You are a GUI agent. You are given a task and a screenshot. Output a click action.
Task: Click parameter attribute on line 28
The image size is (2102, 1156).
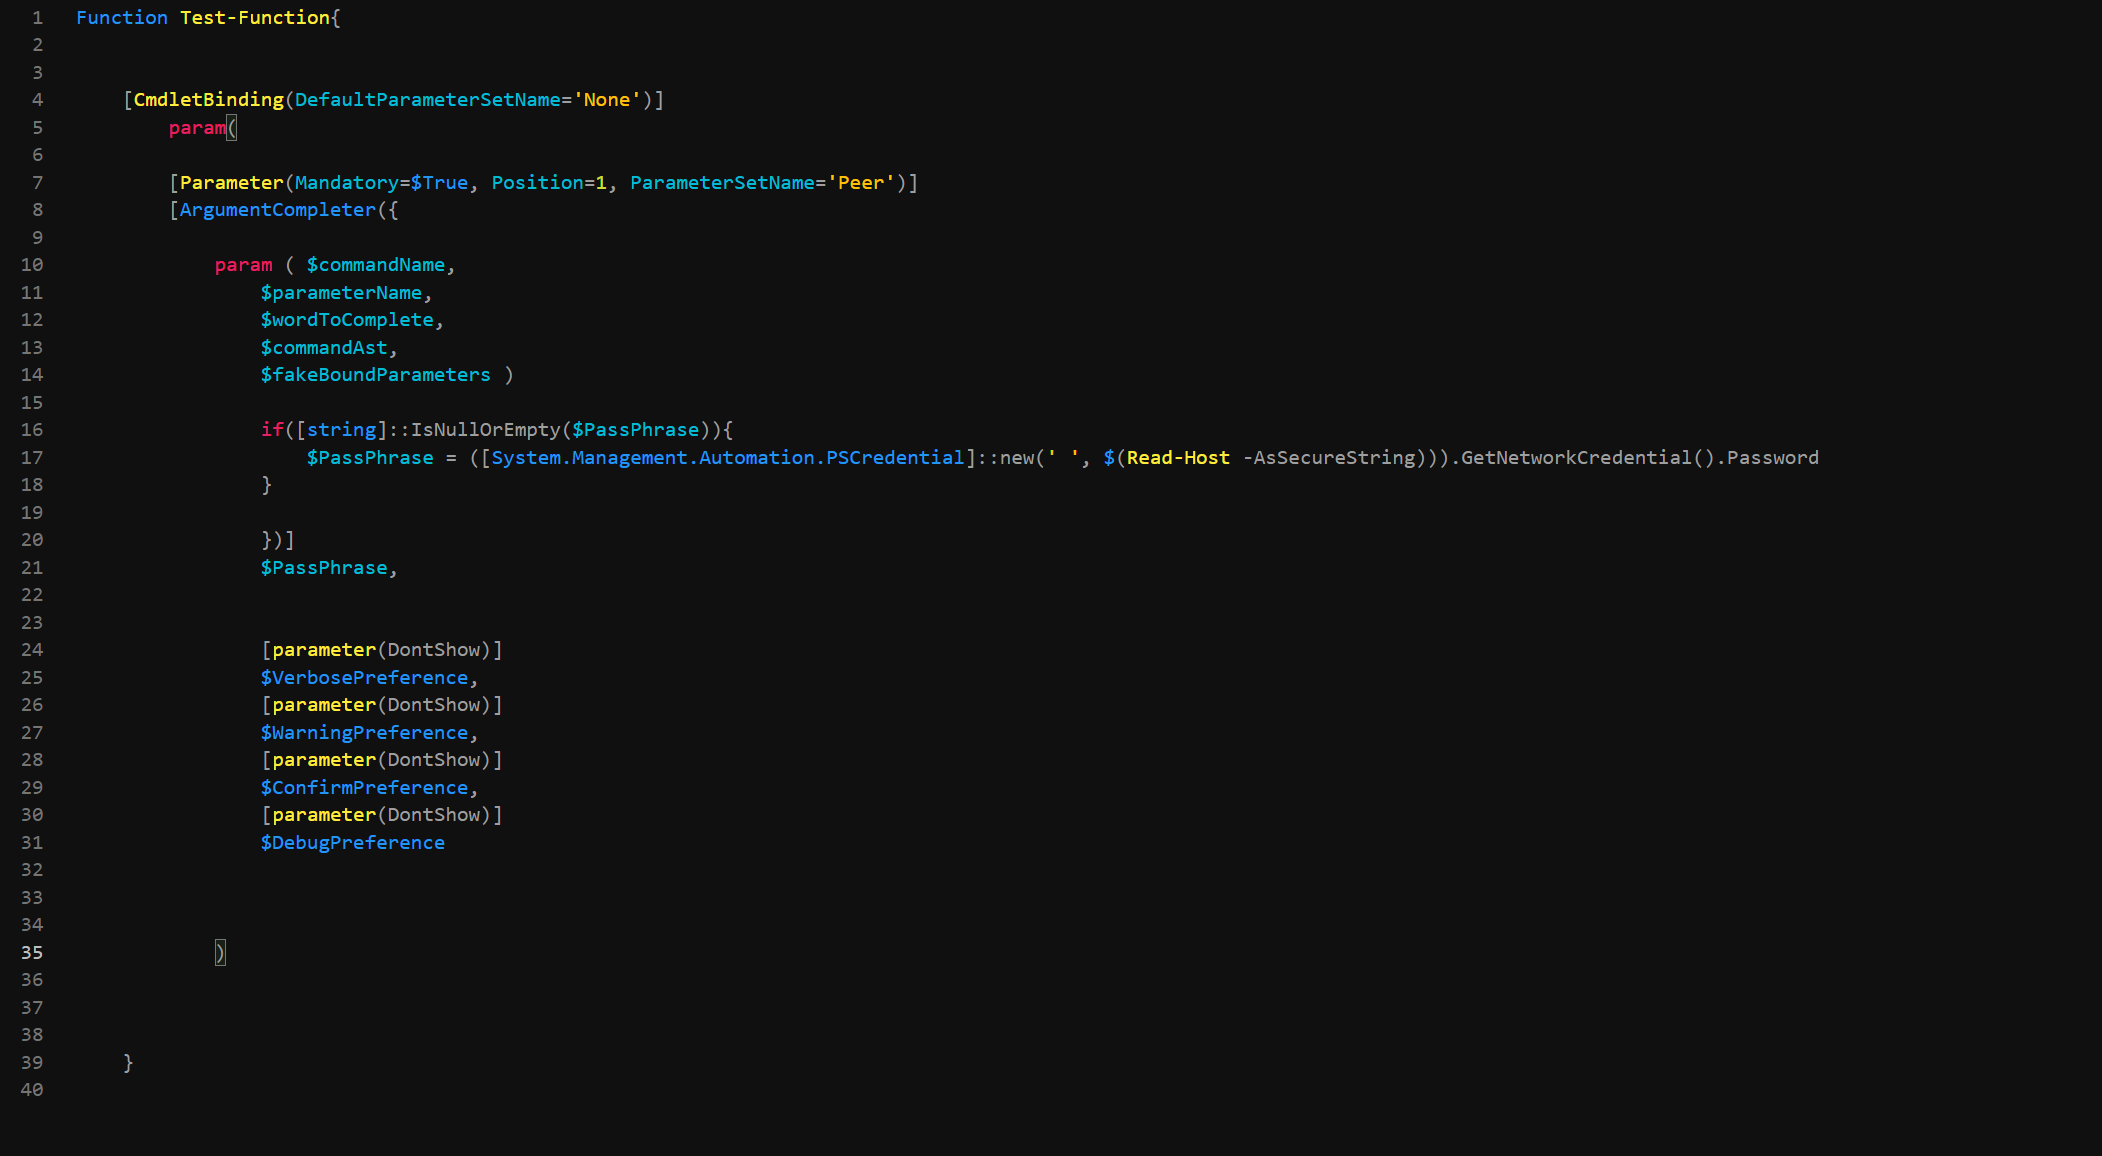(324, 760)
